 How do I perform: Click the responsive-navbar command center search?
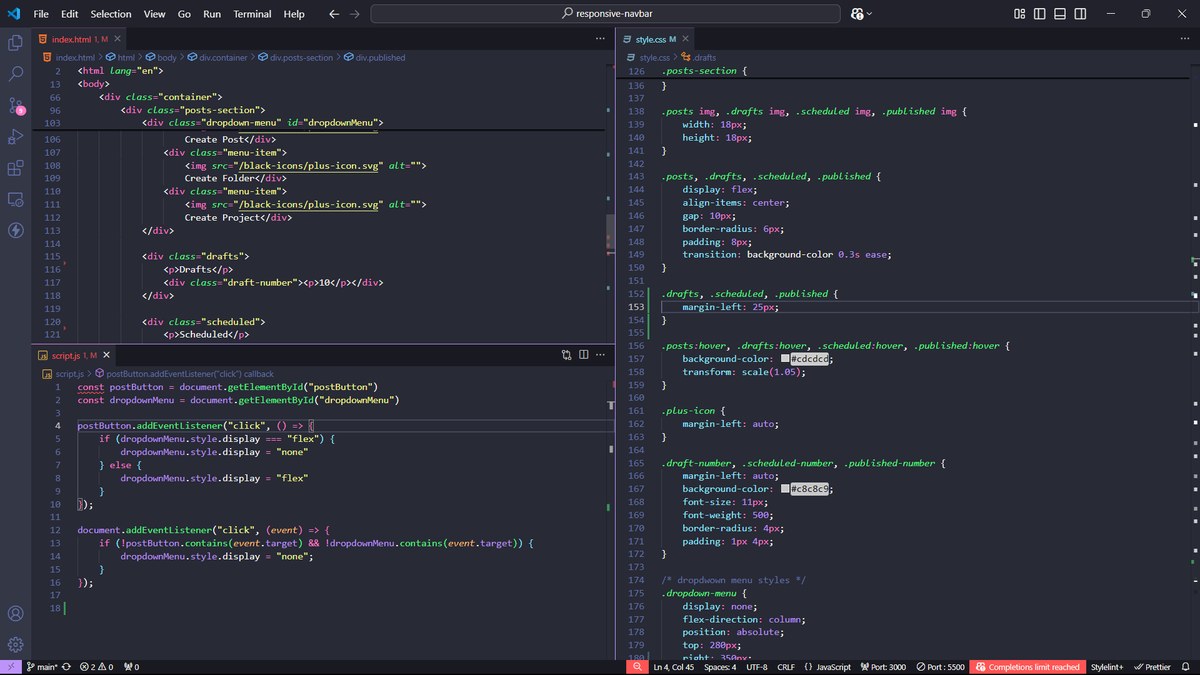click(x=607, y=14)
